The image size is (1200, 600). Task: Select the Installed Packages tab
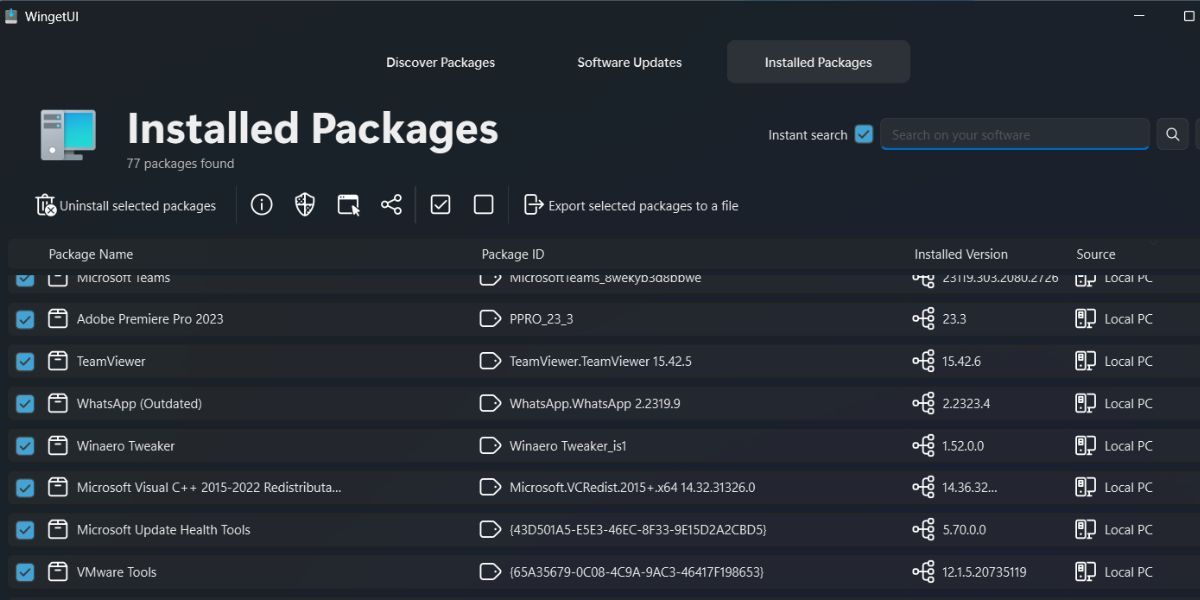(818, 62)
